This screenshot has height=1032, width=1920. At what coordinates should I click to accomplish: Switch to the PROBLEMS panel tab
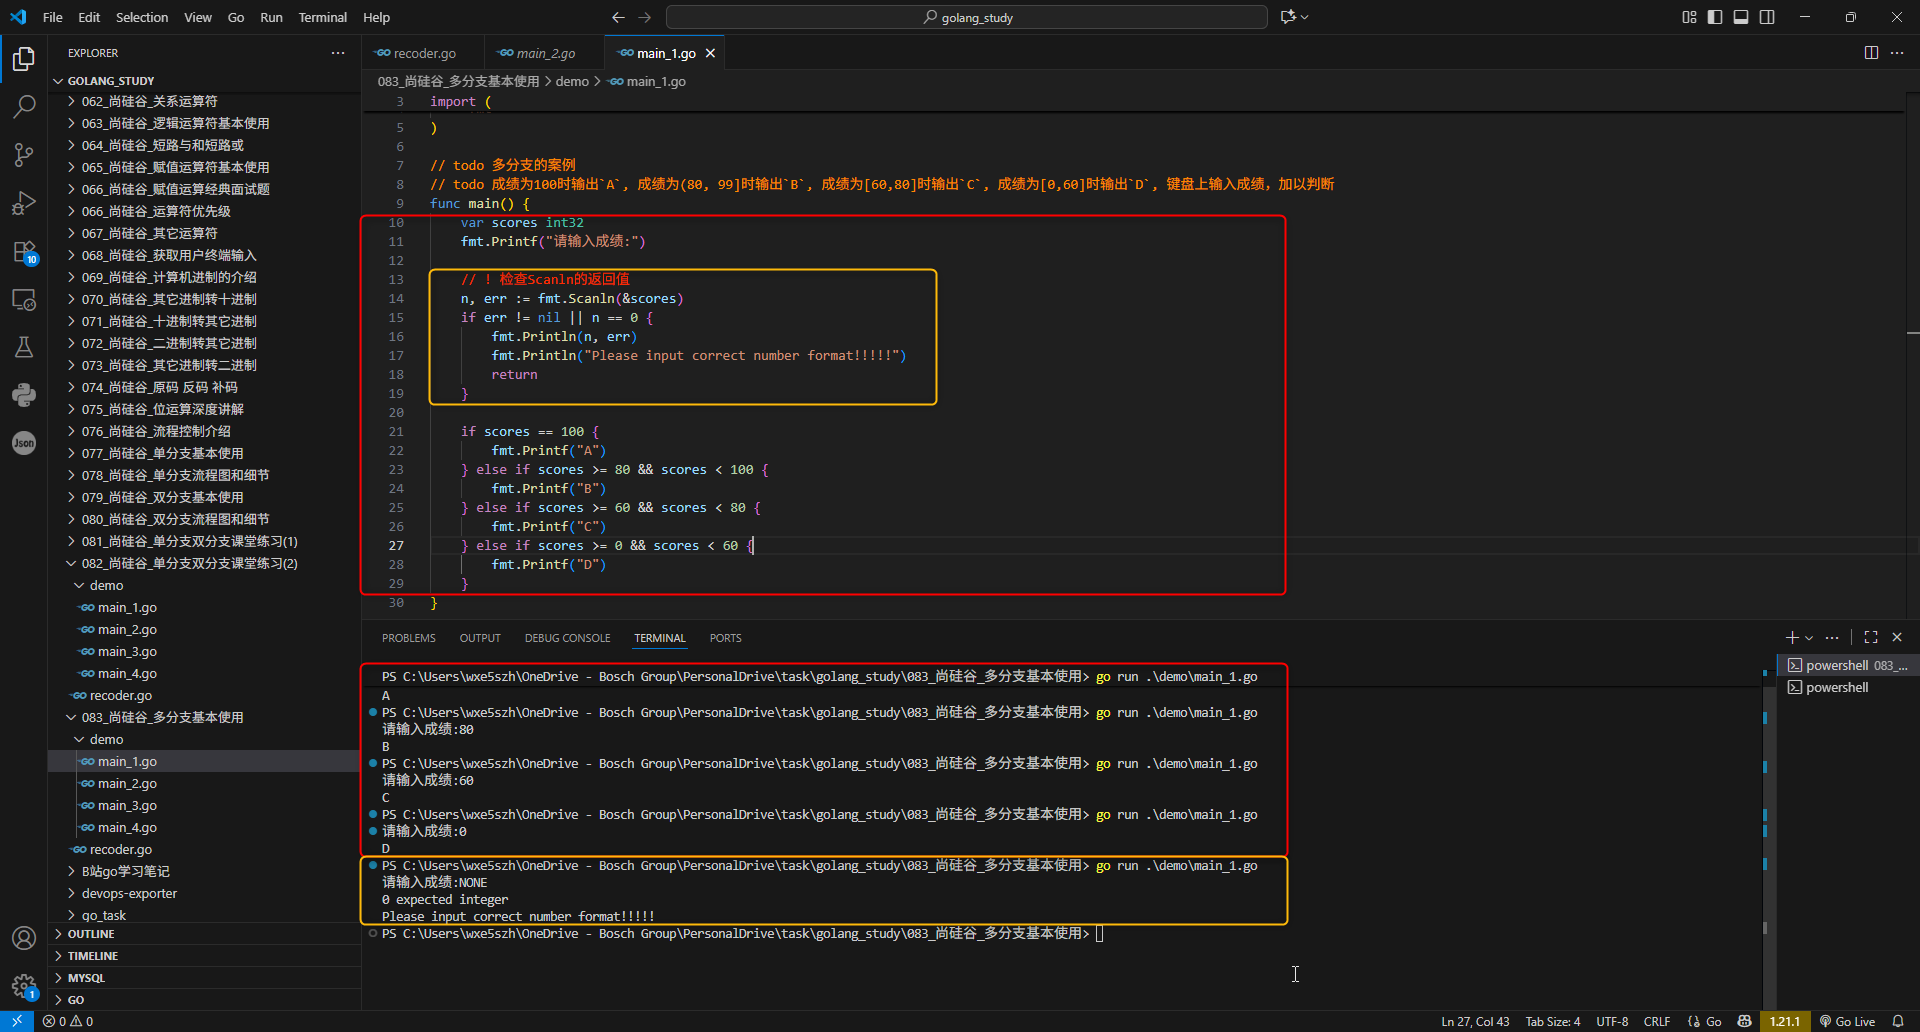click(408, 638)
